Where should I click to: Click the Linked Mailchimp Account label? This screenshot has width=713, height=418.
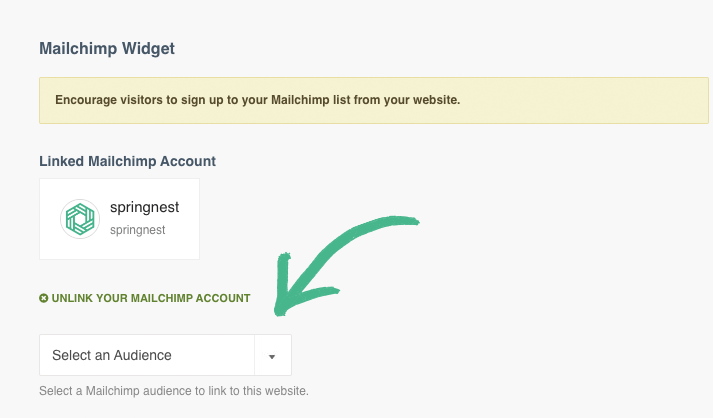click(x=127, y=160)
